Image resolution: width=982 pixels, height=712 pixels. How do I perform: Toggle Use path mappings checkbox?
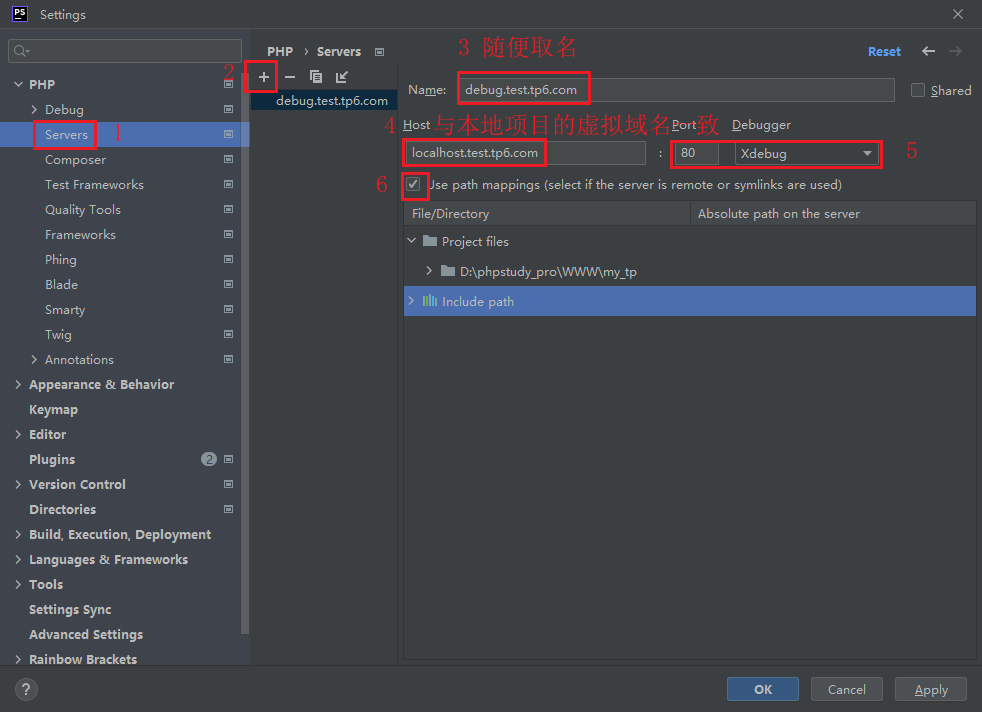click(413, 184)
